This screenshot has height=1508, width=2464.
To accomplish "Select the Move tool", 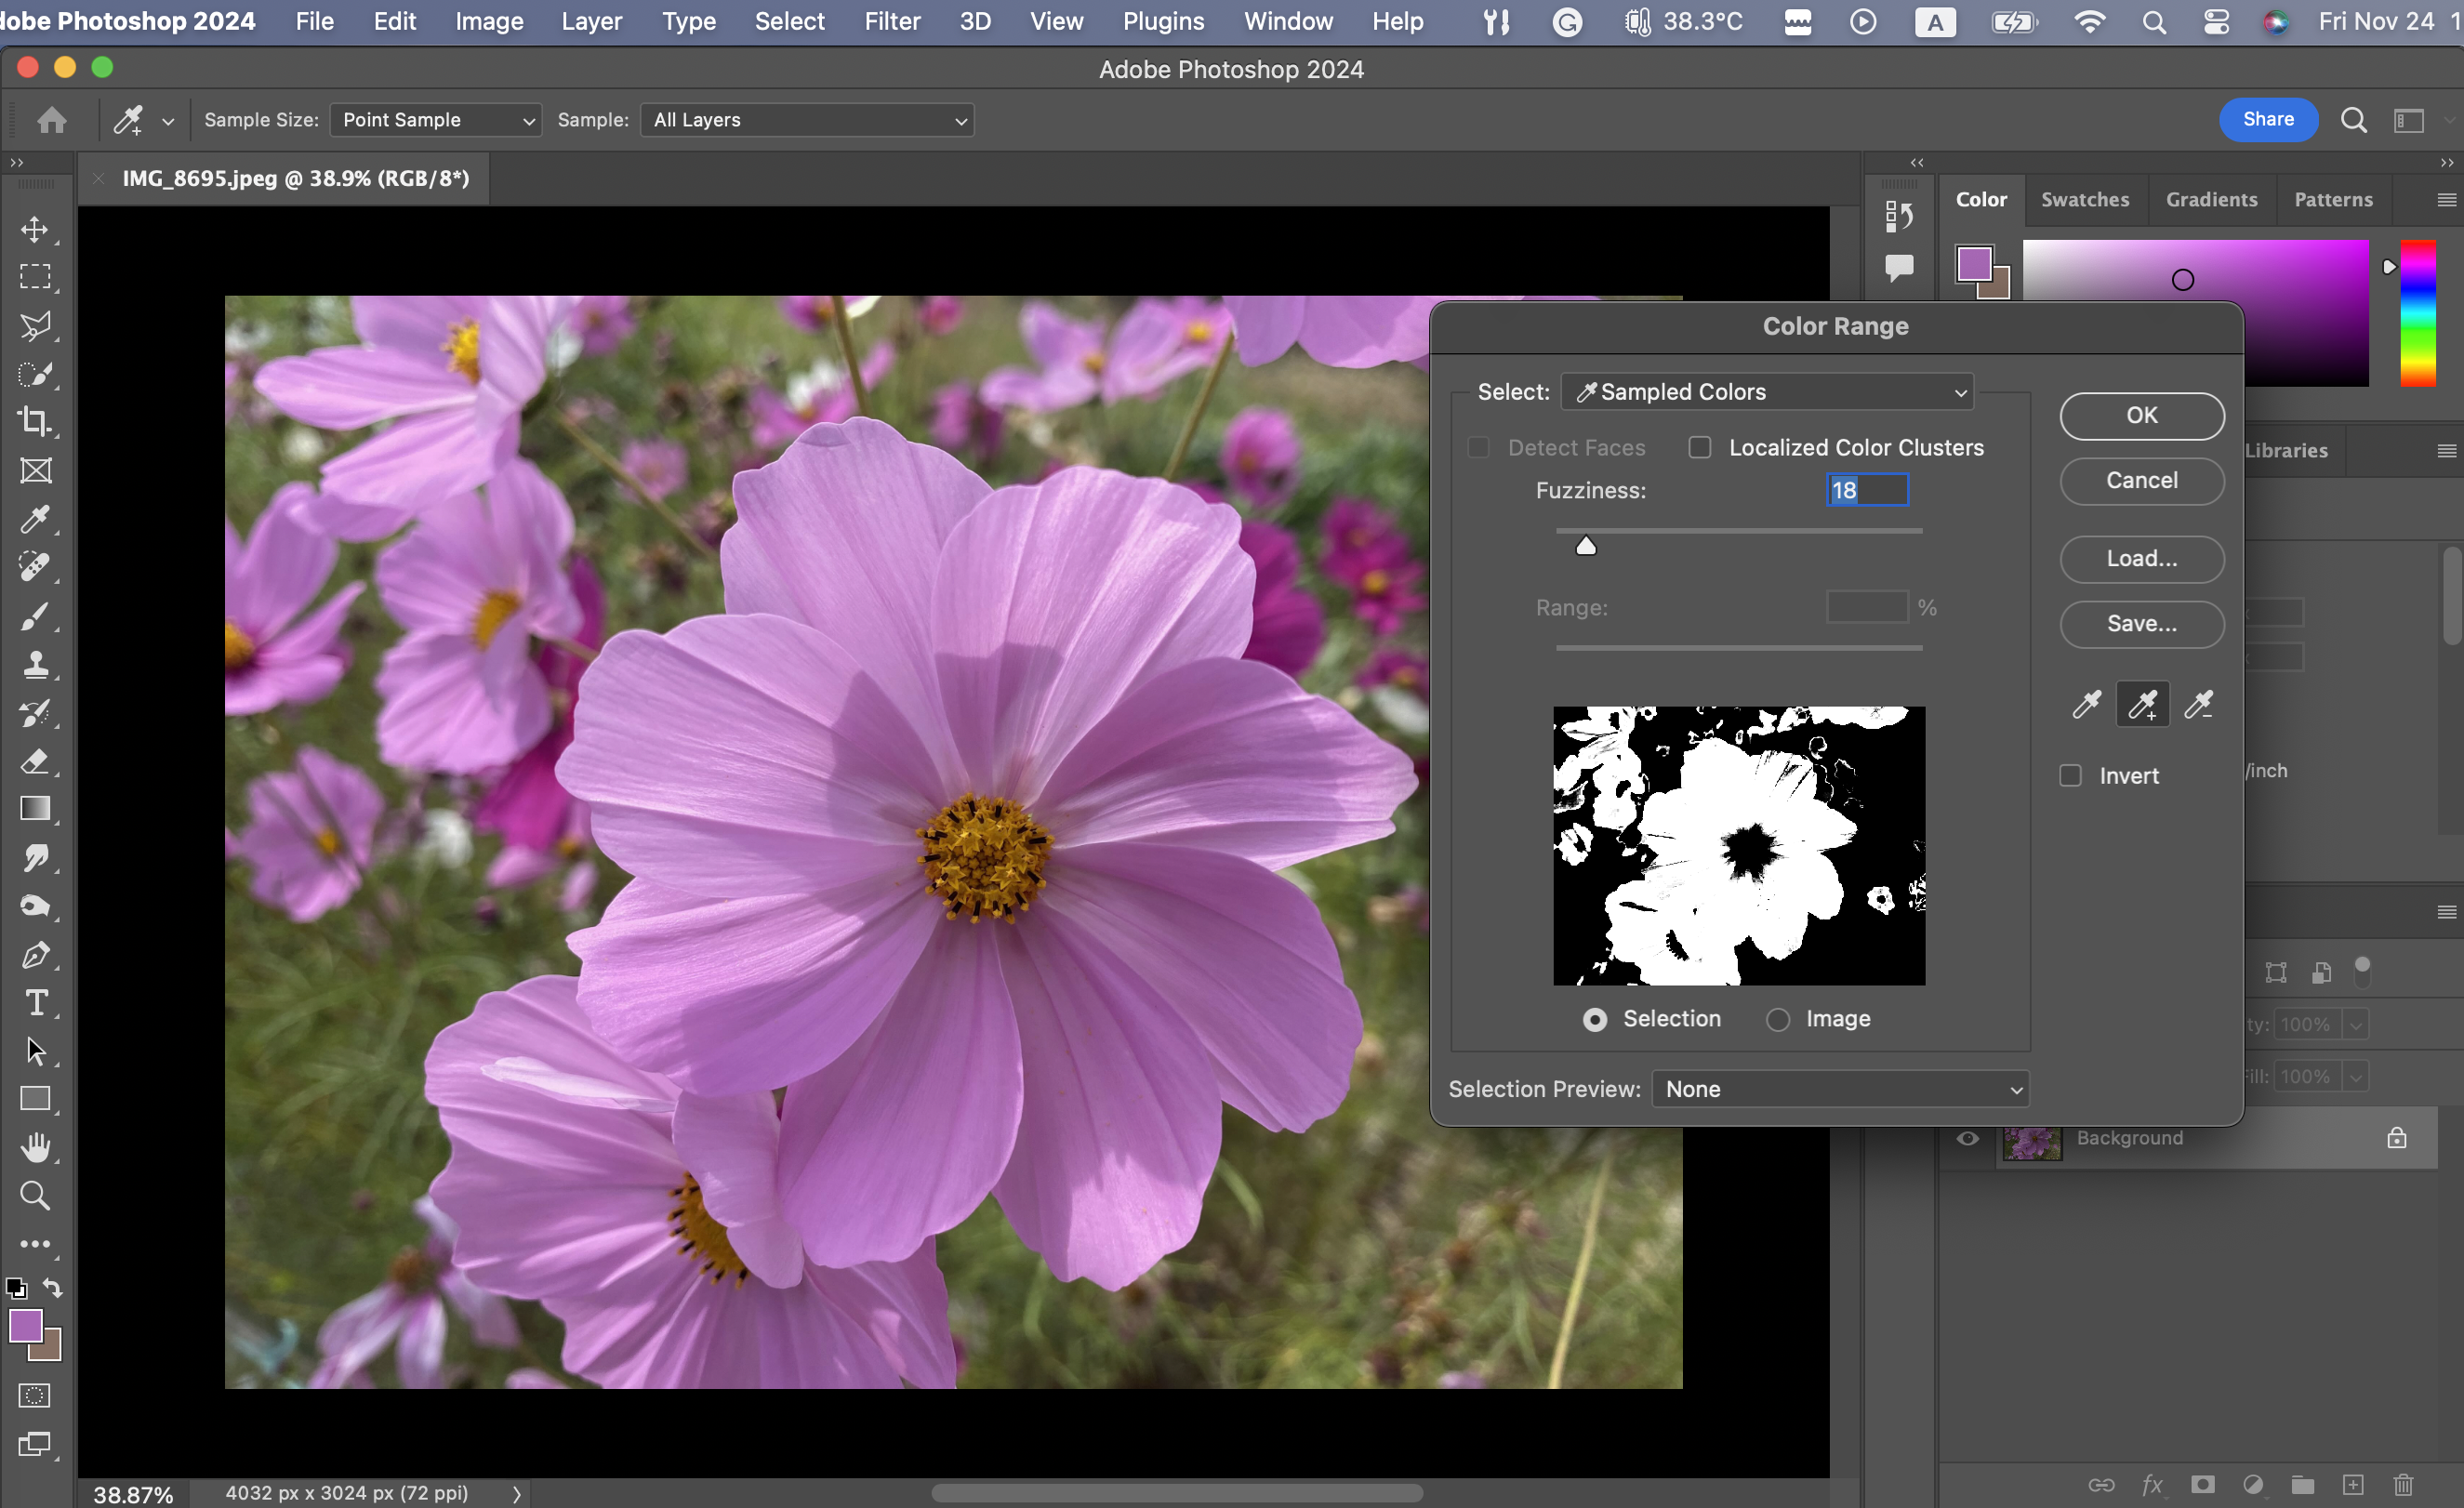I will point(35,229).
